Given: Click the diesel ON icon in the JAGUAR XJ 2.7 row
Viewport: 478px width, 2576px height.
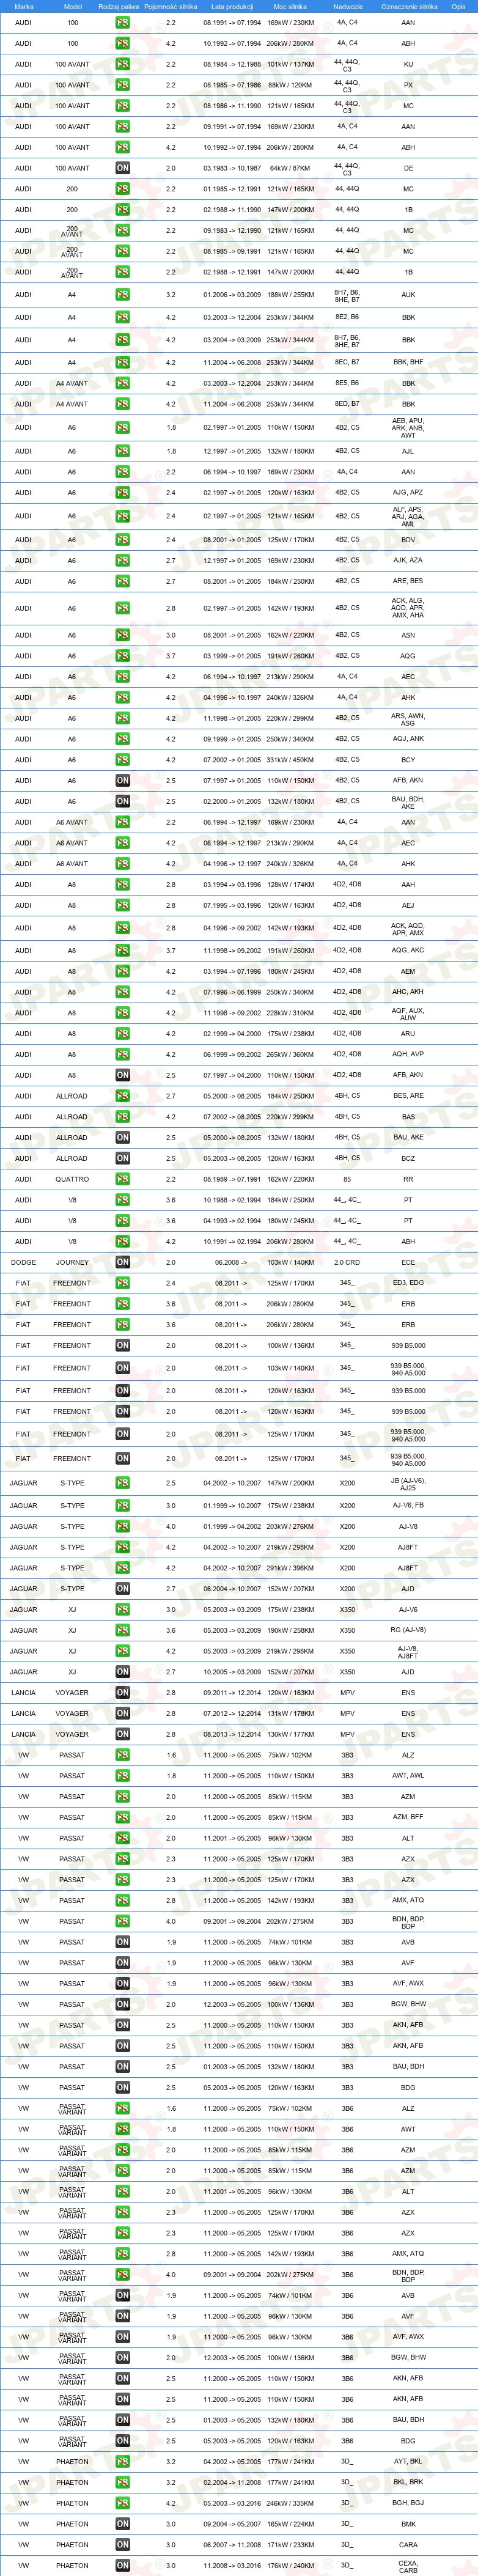Looking at the screenshot, I should click(122, 1672).
